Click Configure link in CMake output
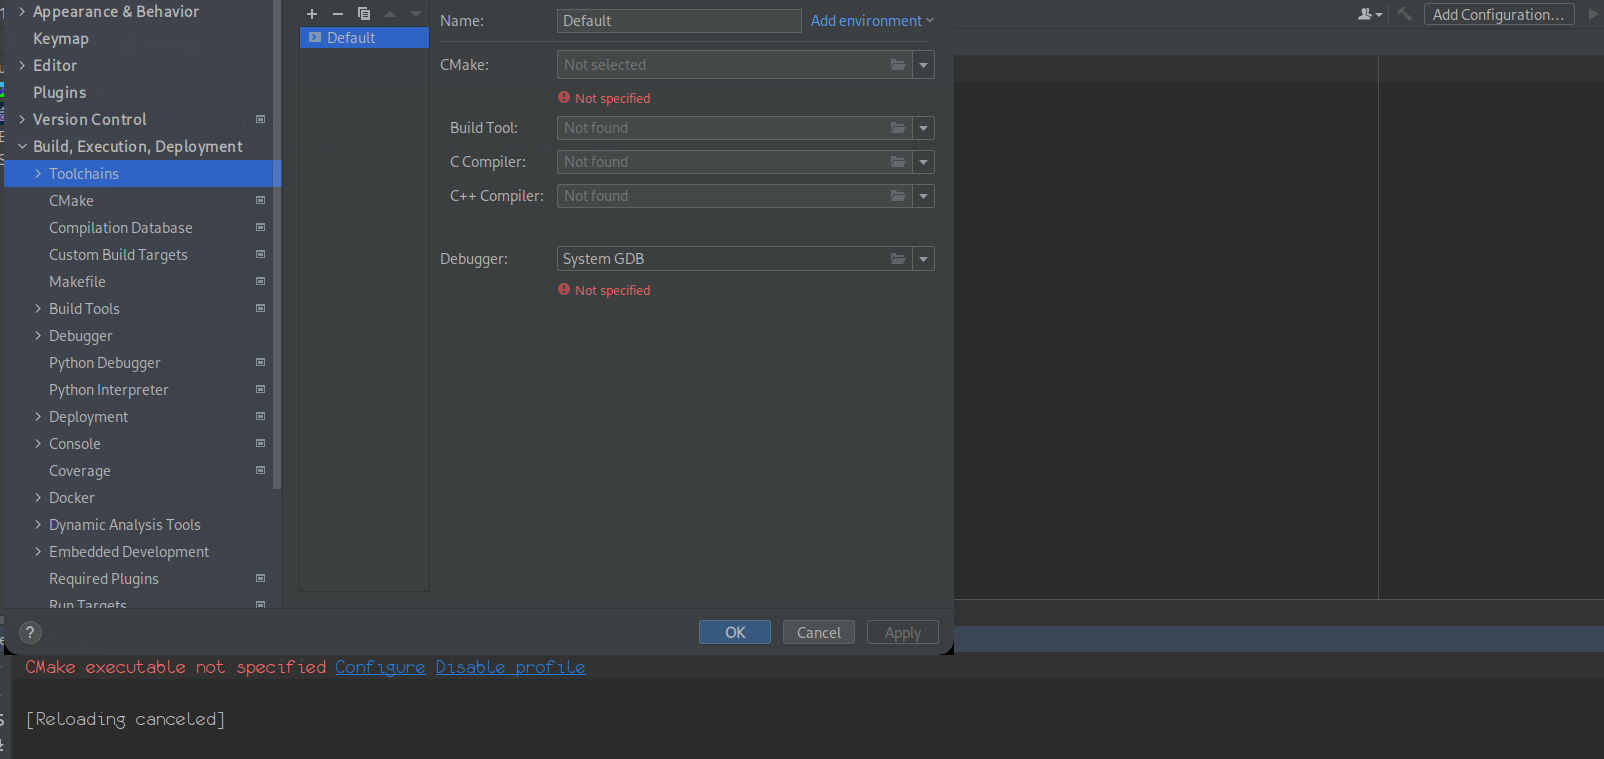The image size is (1604, 759). (380, 667)
